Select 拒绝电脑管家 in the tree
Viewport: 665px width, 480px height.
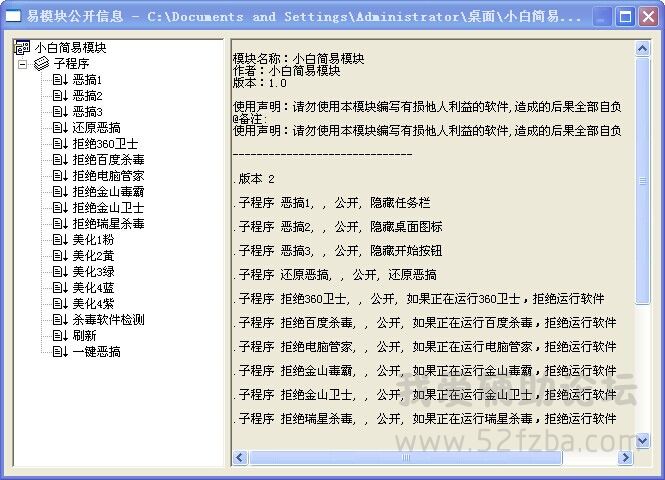108,176
